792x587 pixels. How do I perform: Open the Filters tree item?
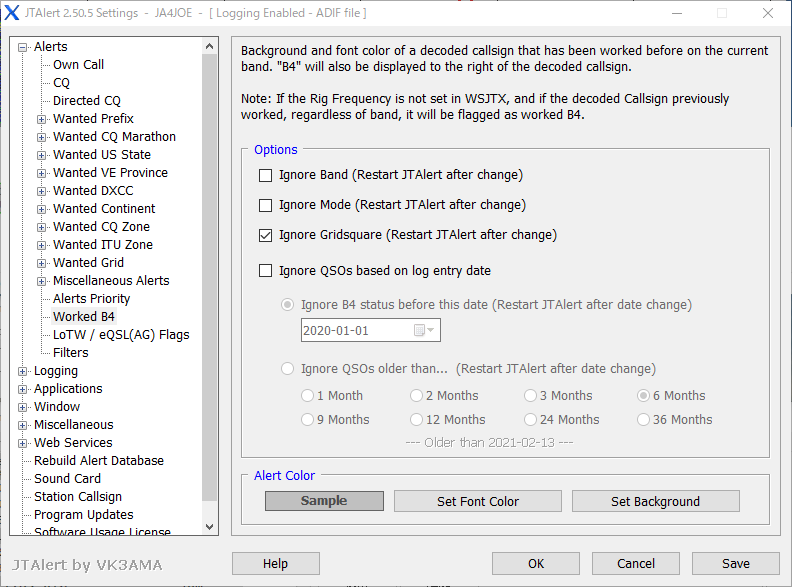point(71,353)
